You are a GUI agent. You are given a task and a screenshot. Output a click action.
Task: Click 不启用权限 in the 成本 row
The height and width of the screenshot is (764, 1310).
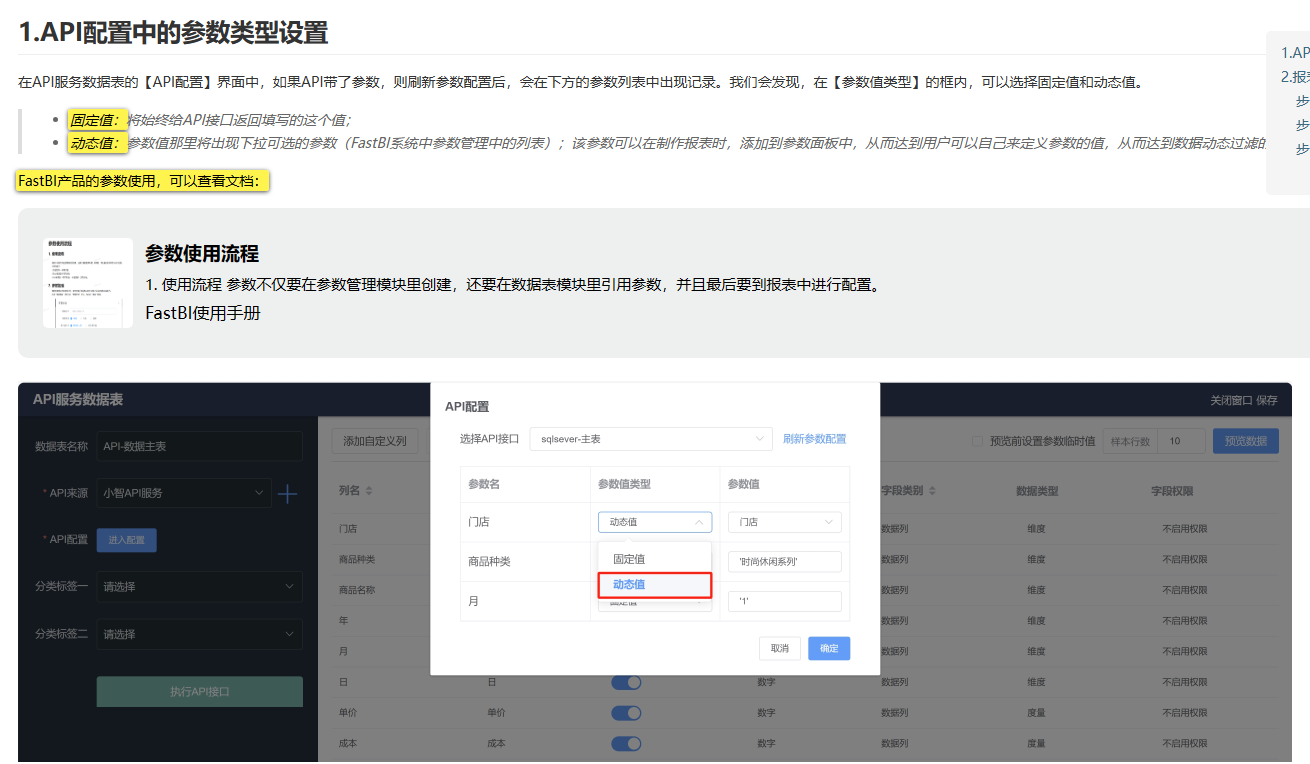[1185, 744]
